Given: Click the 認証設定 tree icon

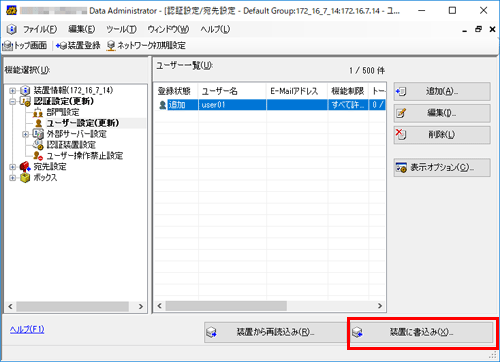Looking at the screenshot, I should 25,101.
